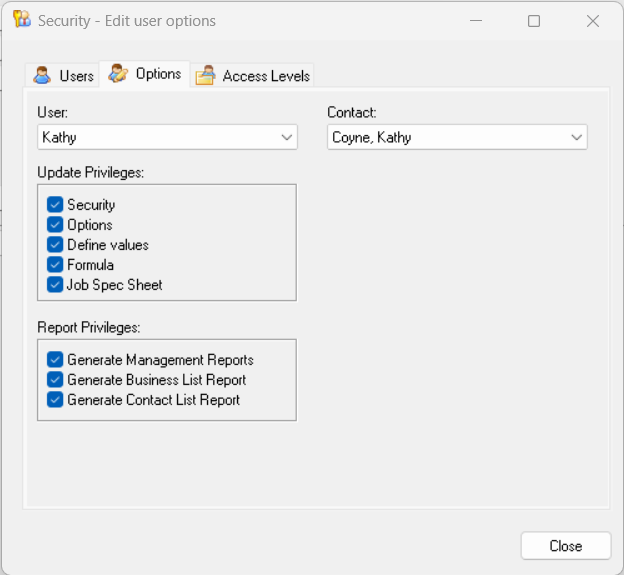Disable the Define values checkbox
This screenshot has height=575, width=624.
(55, 245)
